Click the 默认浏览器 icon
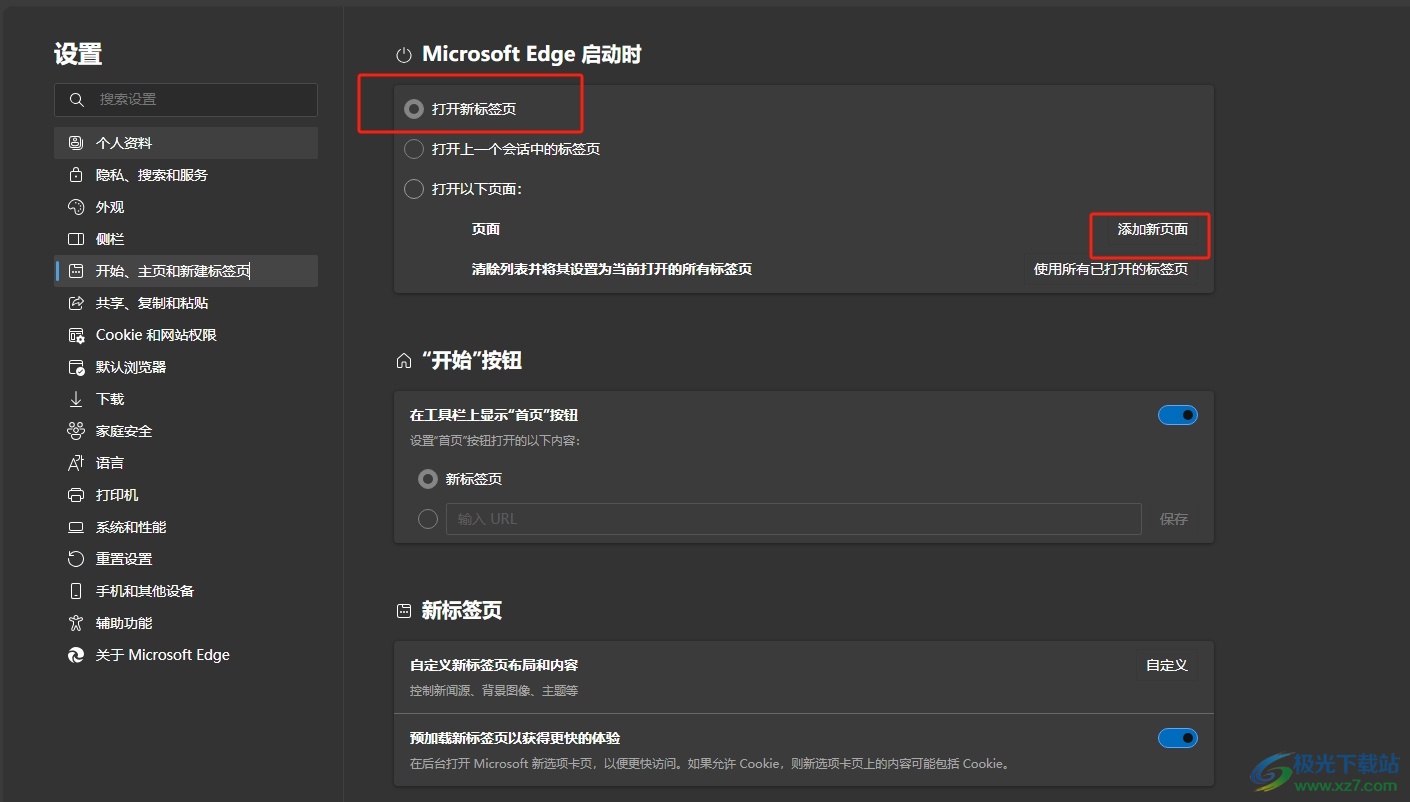 pos(76,367)
